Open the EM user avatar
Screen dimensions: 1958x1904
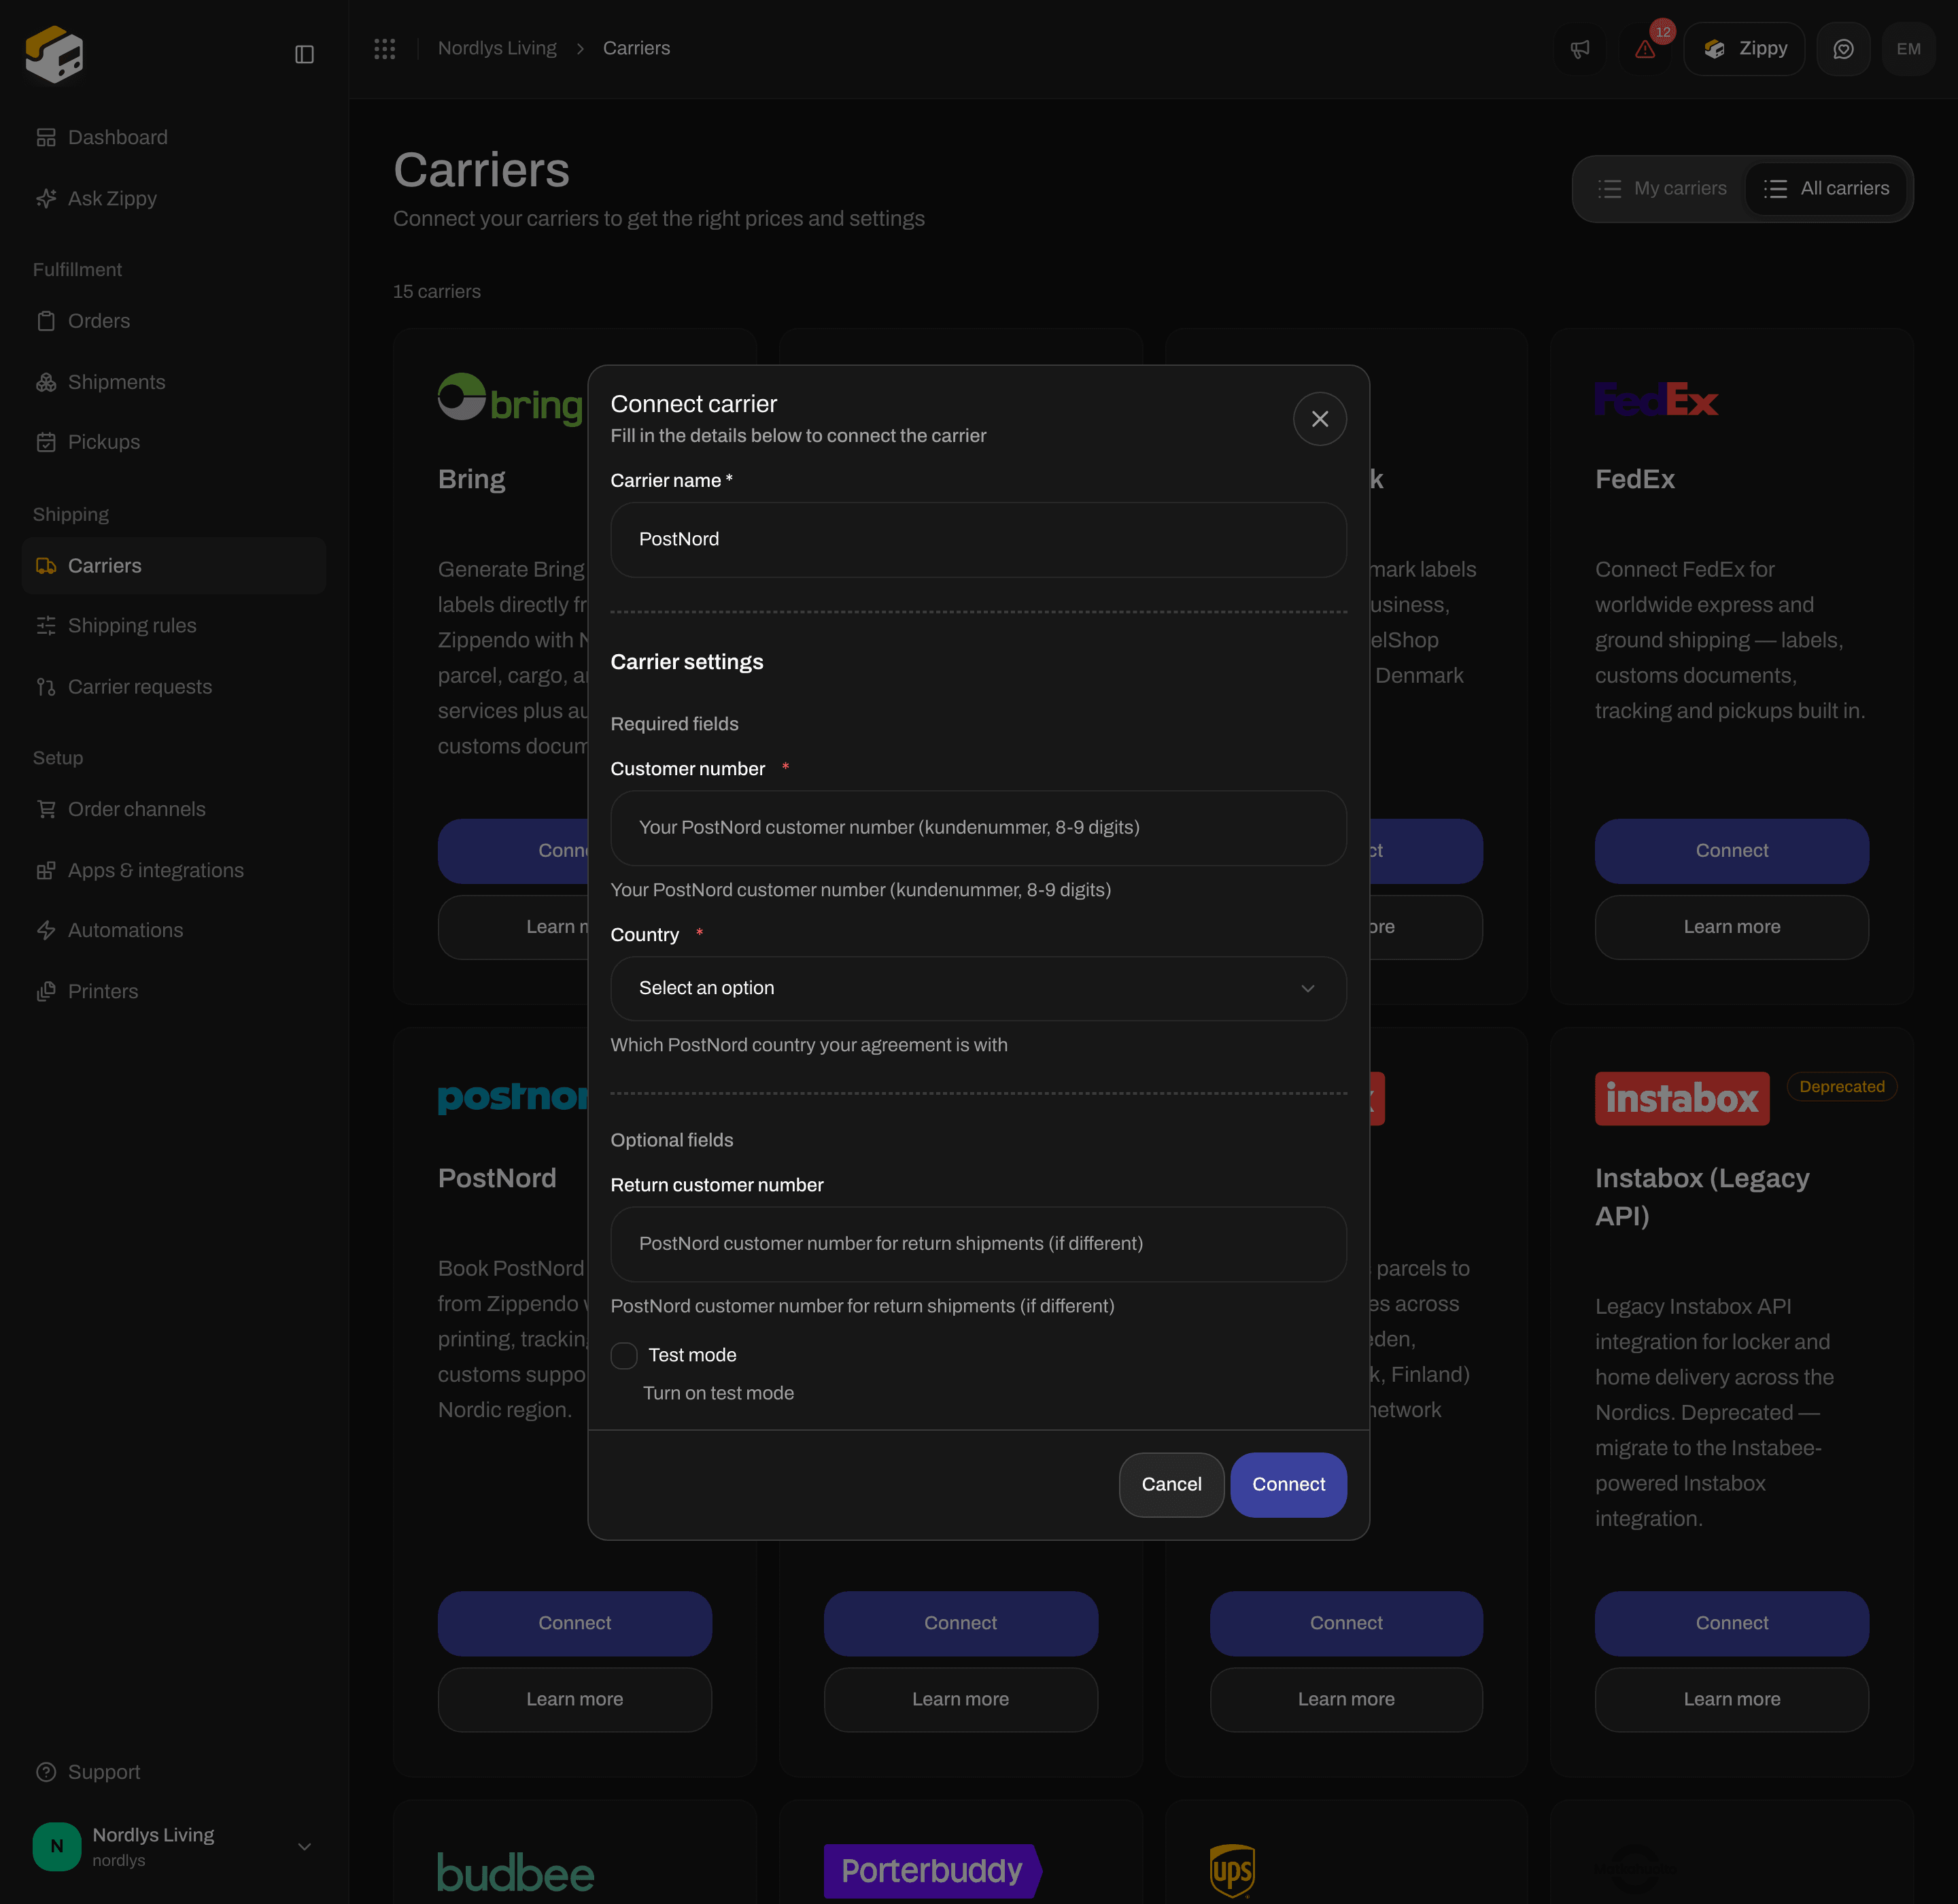1908,49
